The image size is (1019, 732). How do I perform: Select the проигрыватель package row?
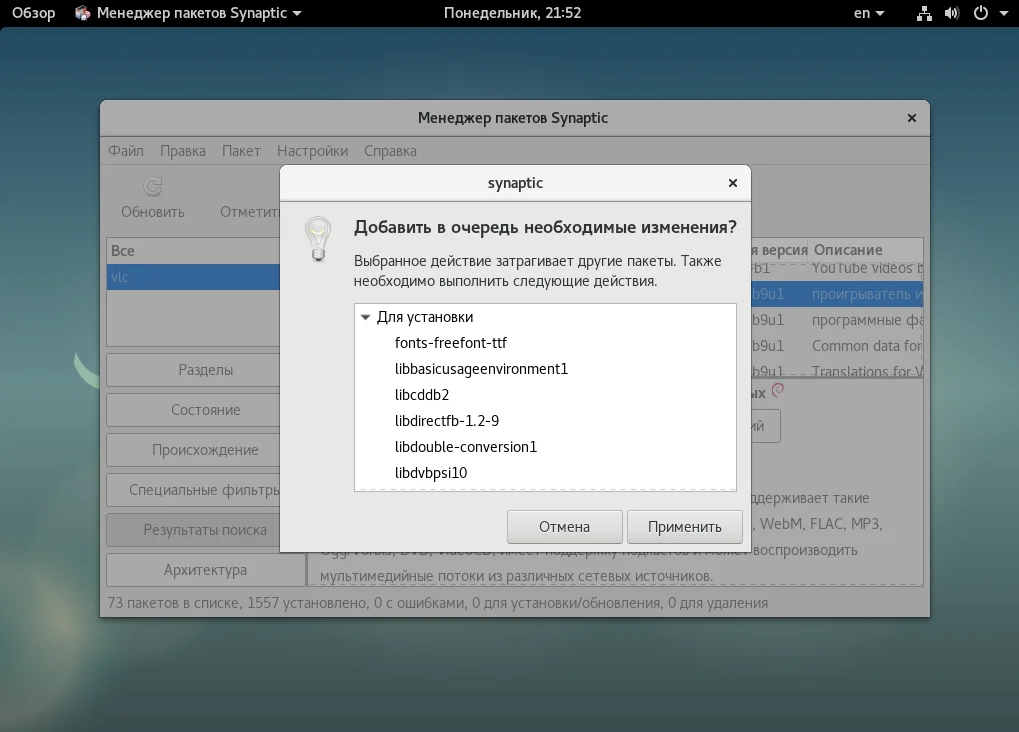[x=837, y=294]
